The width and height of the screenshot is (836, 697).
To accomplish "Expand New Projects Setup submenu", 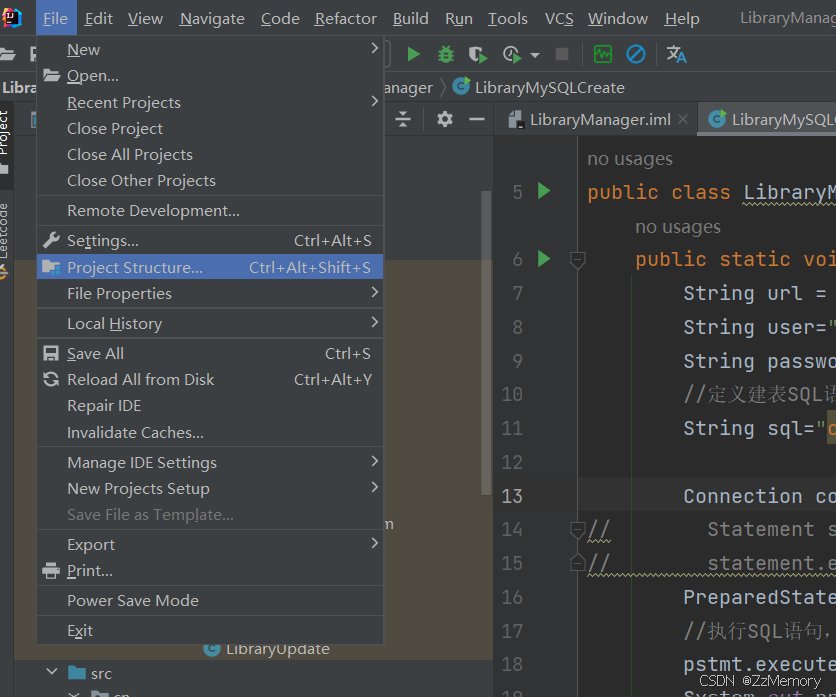I will [210, 488].
